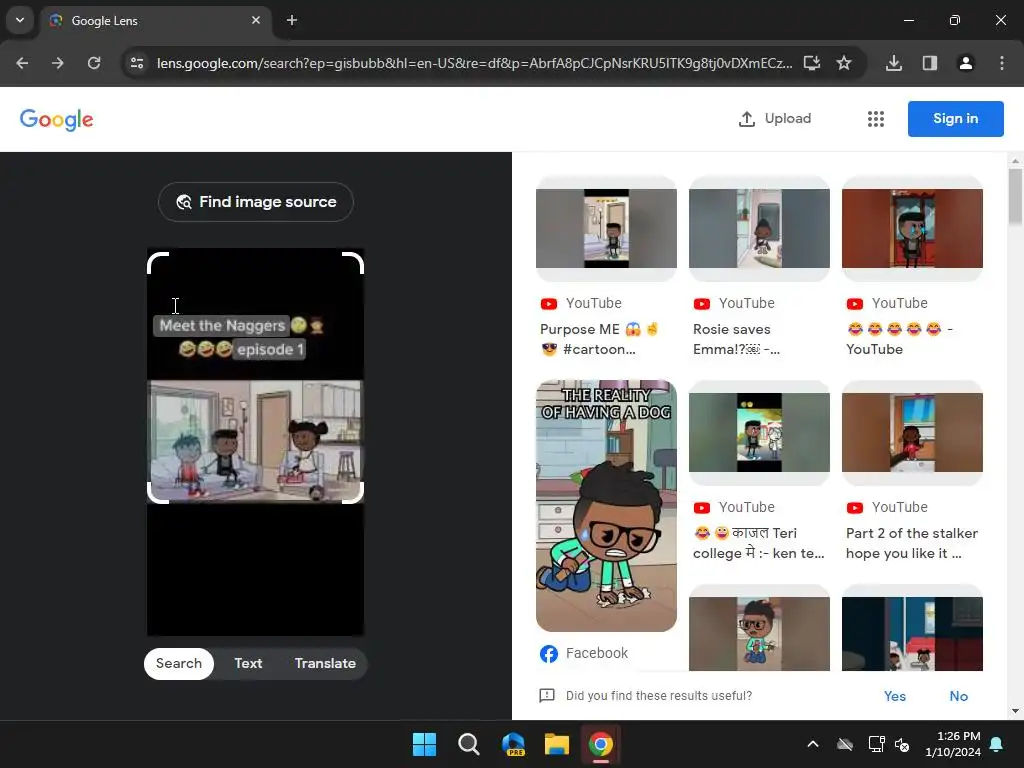
Task: Open 'Purpose ME' YouTube result thumbnail
Action: pos(606,229)
